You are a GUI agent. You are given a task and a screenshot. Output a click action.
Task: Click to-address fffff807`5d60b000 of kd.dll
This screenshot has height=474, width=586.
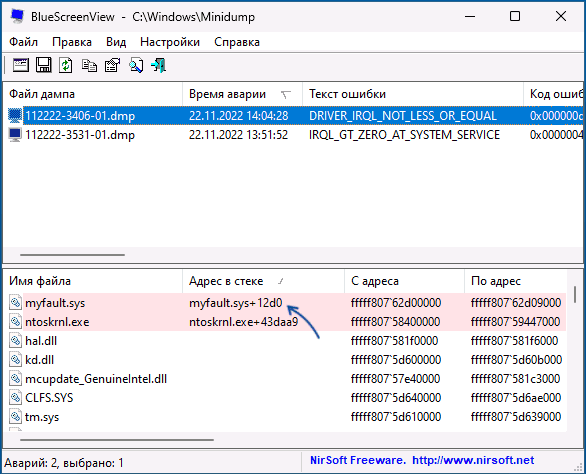[x=516, y=360]
